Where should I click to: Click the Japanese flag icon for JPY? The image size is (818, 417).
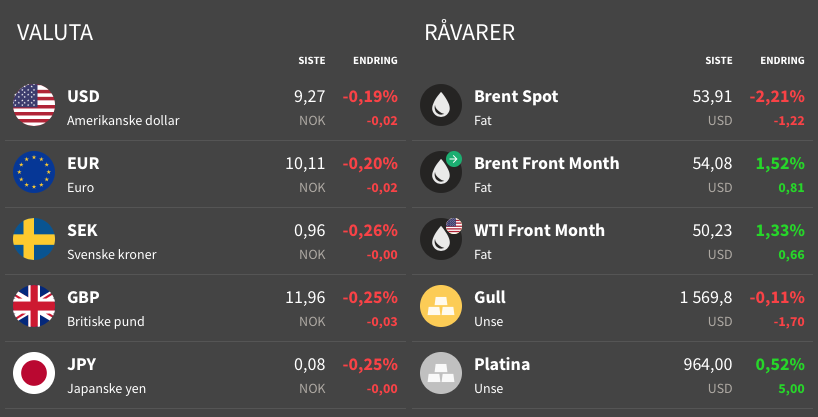pos(34,373)
